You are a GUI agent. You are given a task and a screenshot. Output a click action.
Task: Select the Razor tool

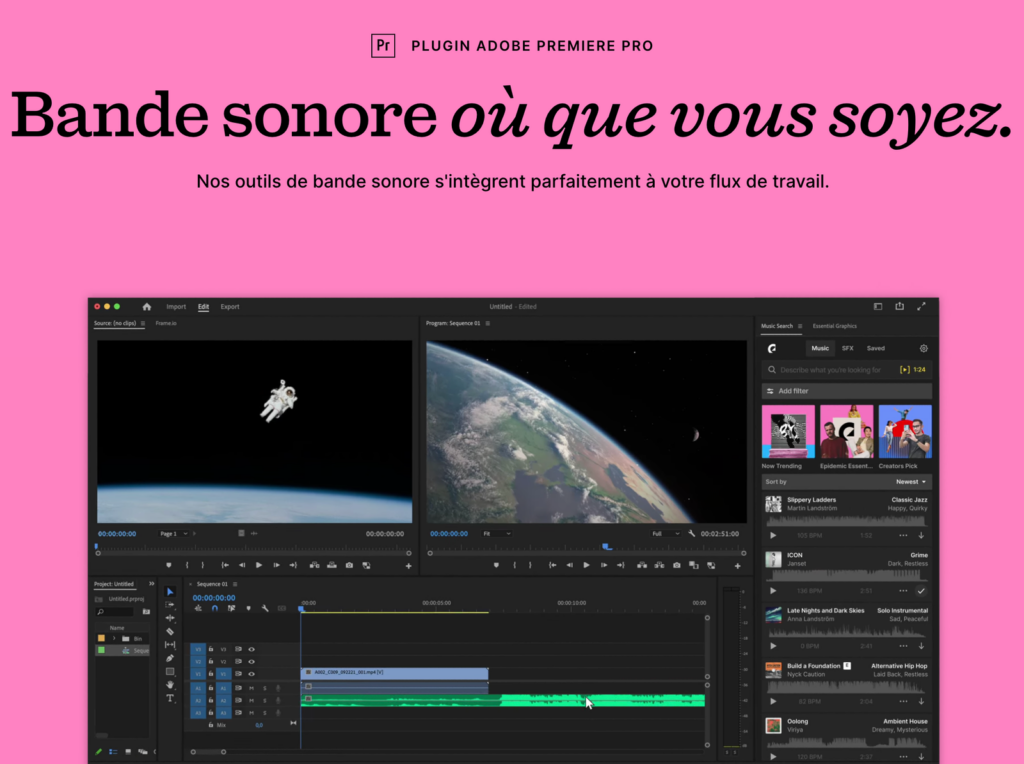170,631
